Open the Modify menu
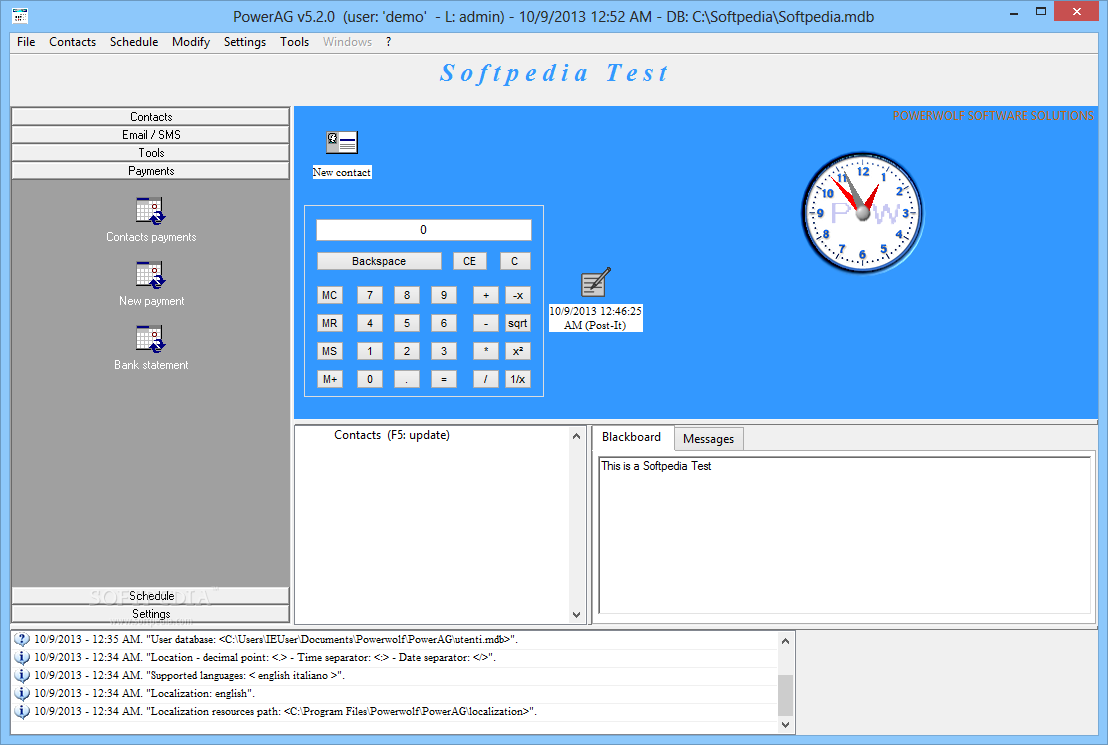 191,42
